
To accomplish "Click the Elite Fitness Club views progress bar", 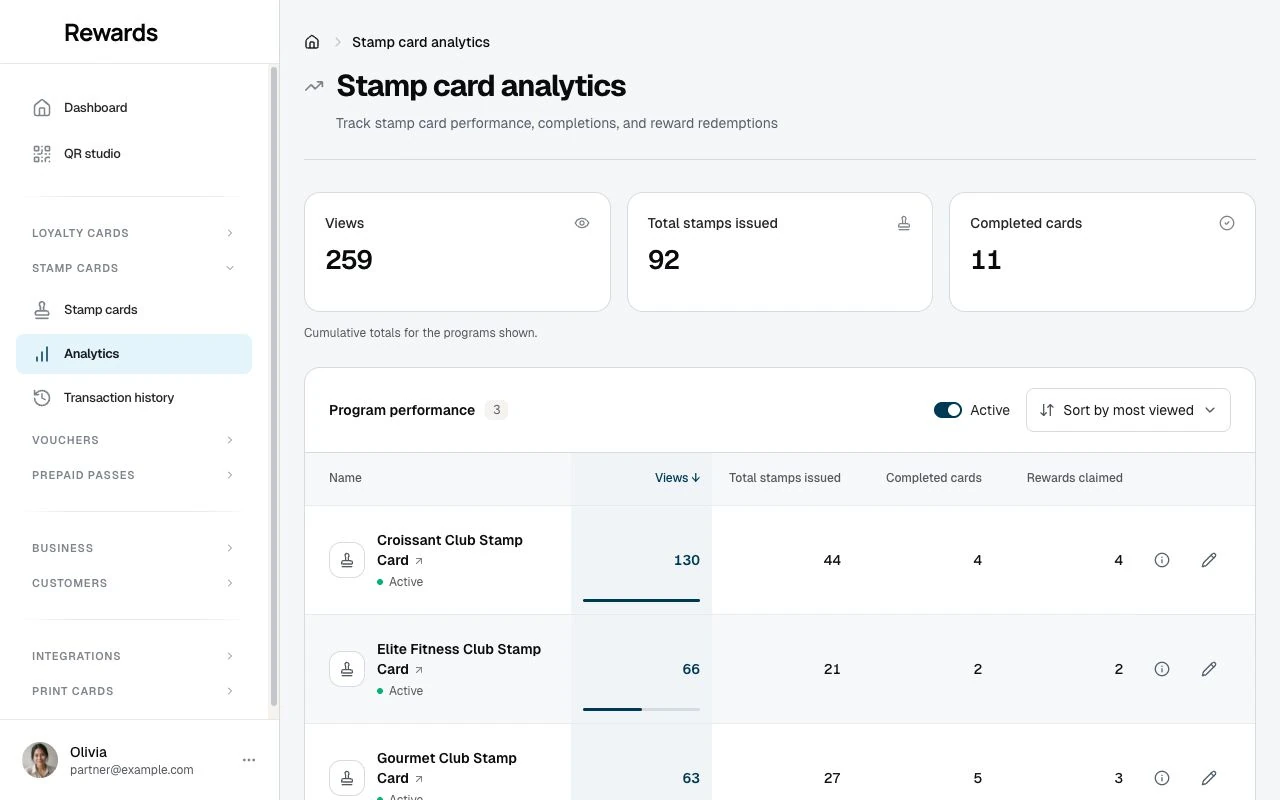I will tap(641, 709).
